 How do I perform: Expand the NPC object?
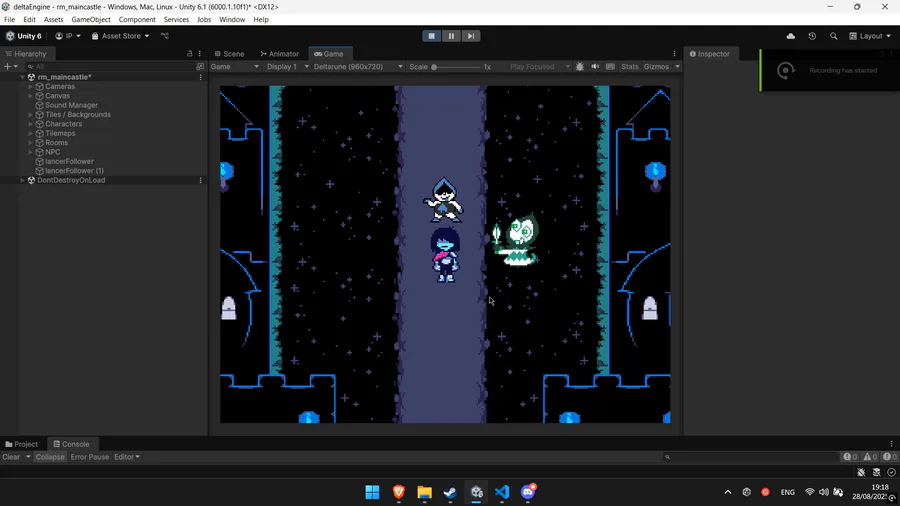click(x=30, y=152)
